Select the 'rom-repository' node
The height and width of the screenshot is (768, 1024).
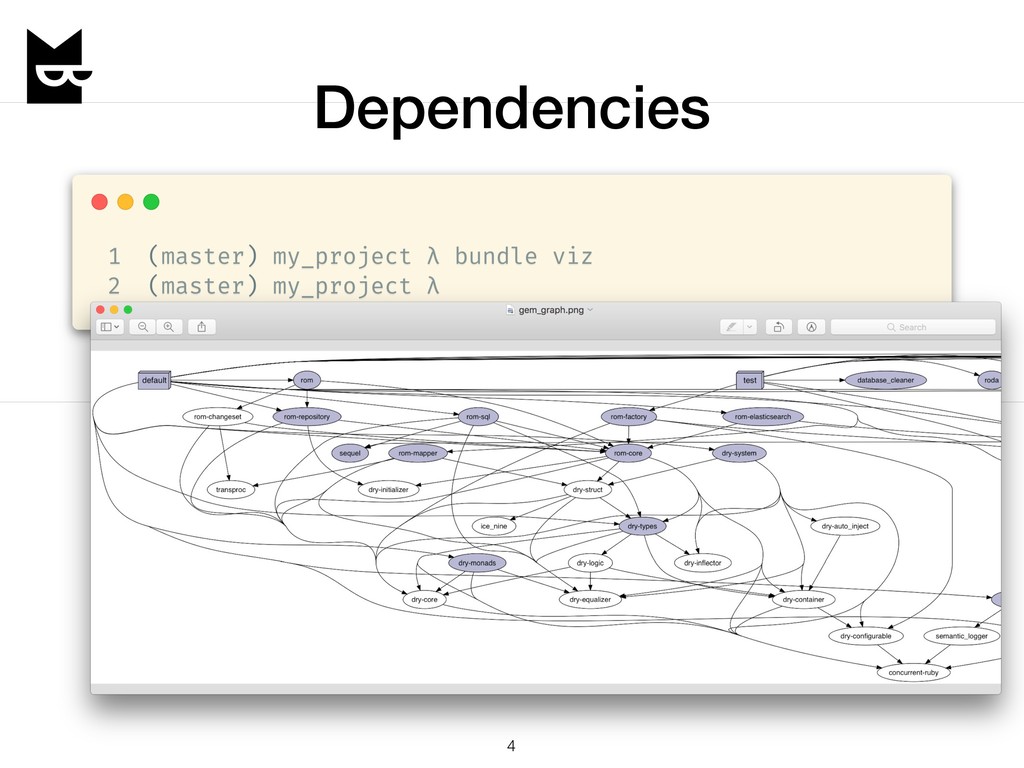pyautogui.click(x=307, y=417)
